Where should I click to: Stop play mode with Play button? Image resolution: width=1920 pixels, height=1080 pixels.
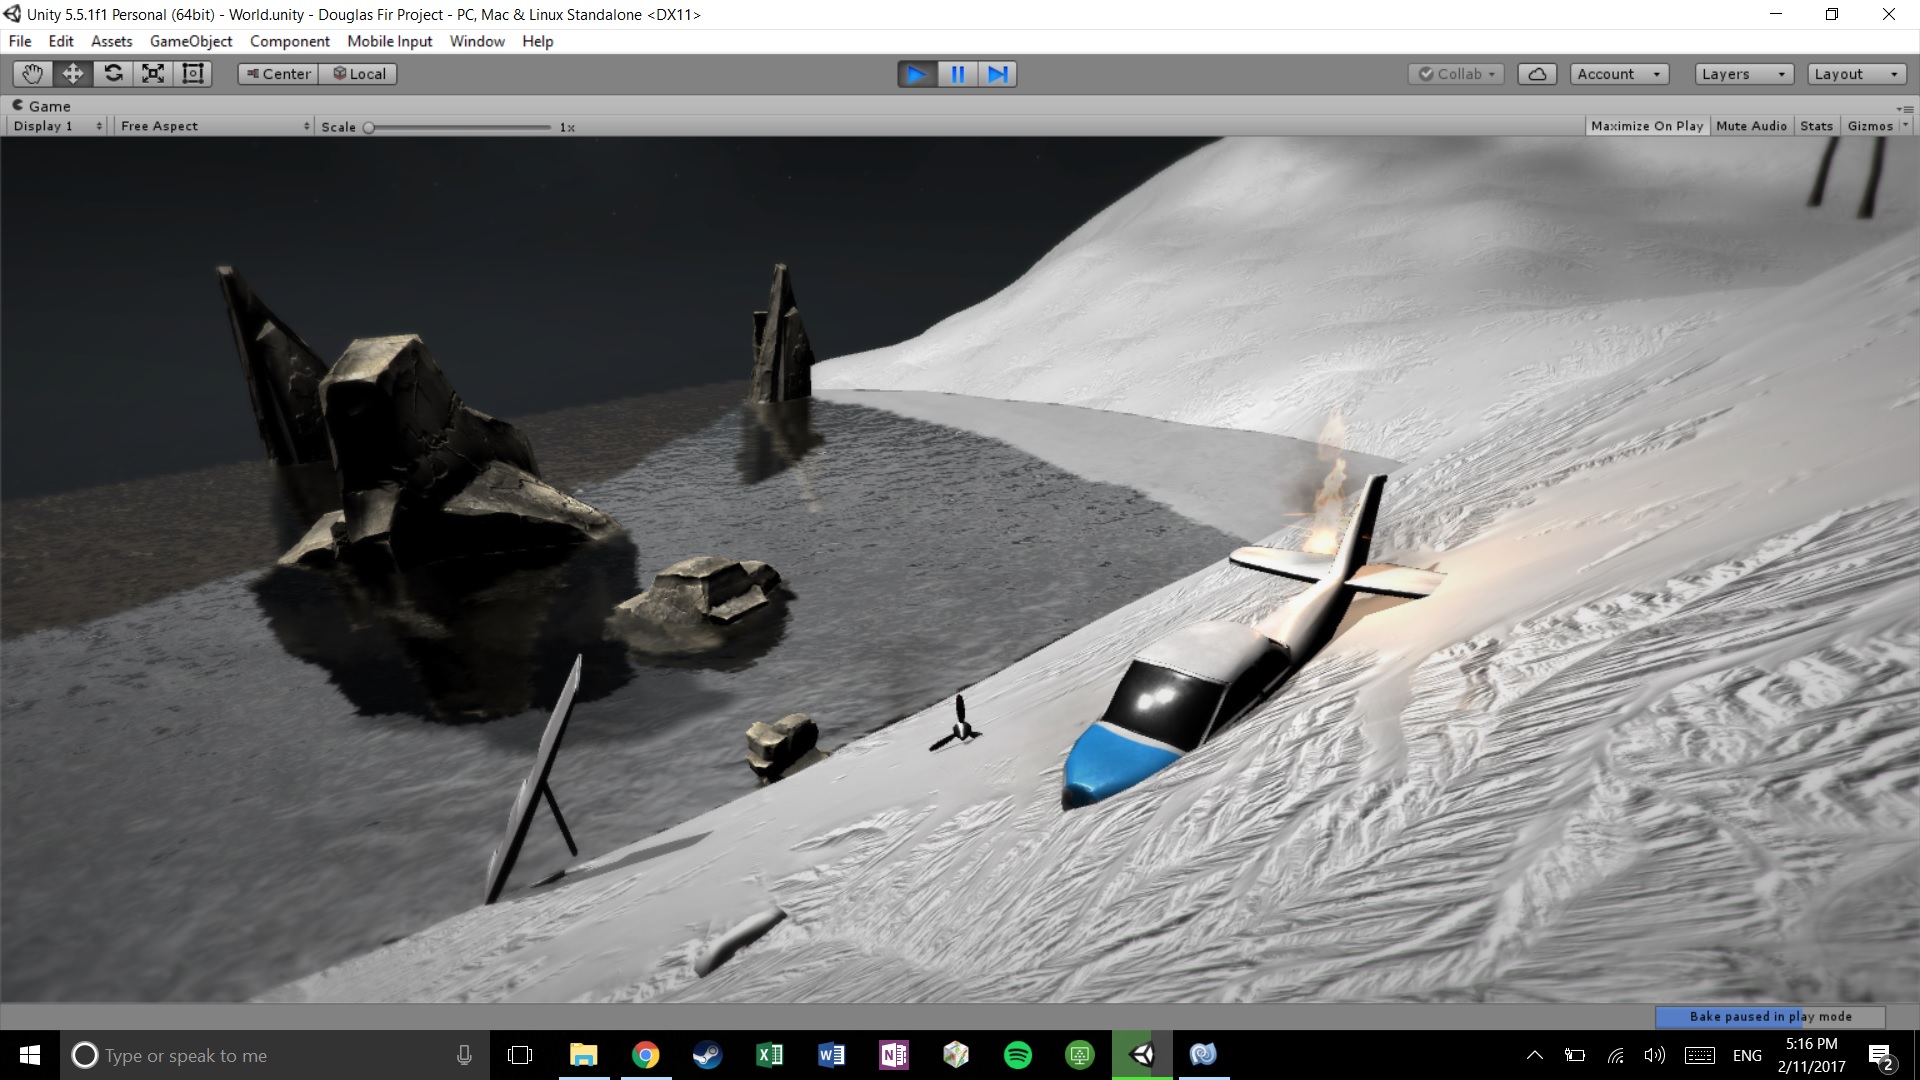coord(917,74)
